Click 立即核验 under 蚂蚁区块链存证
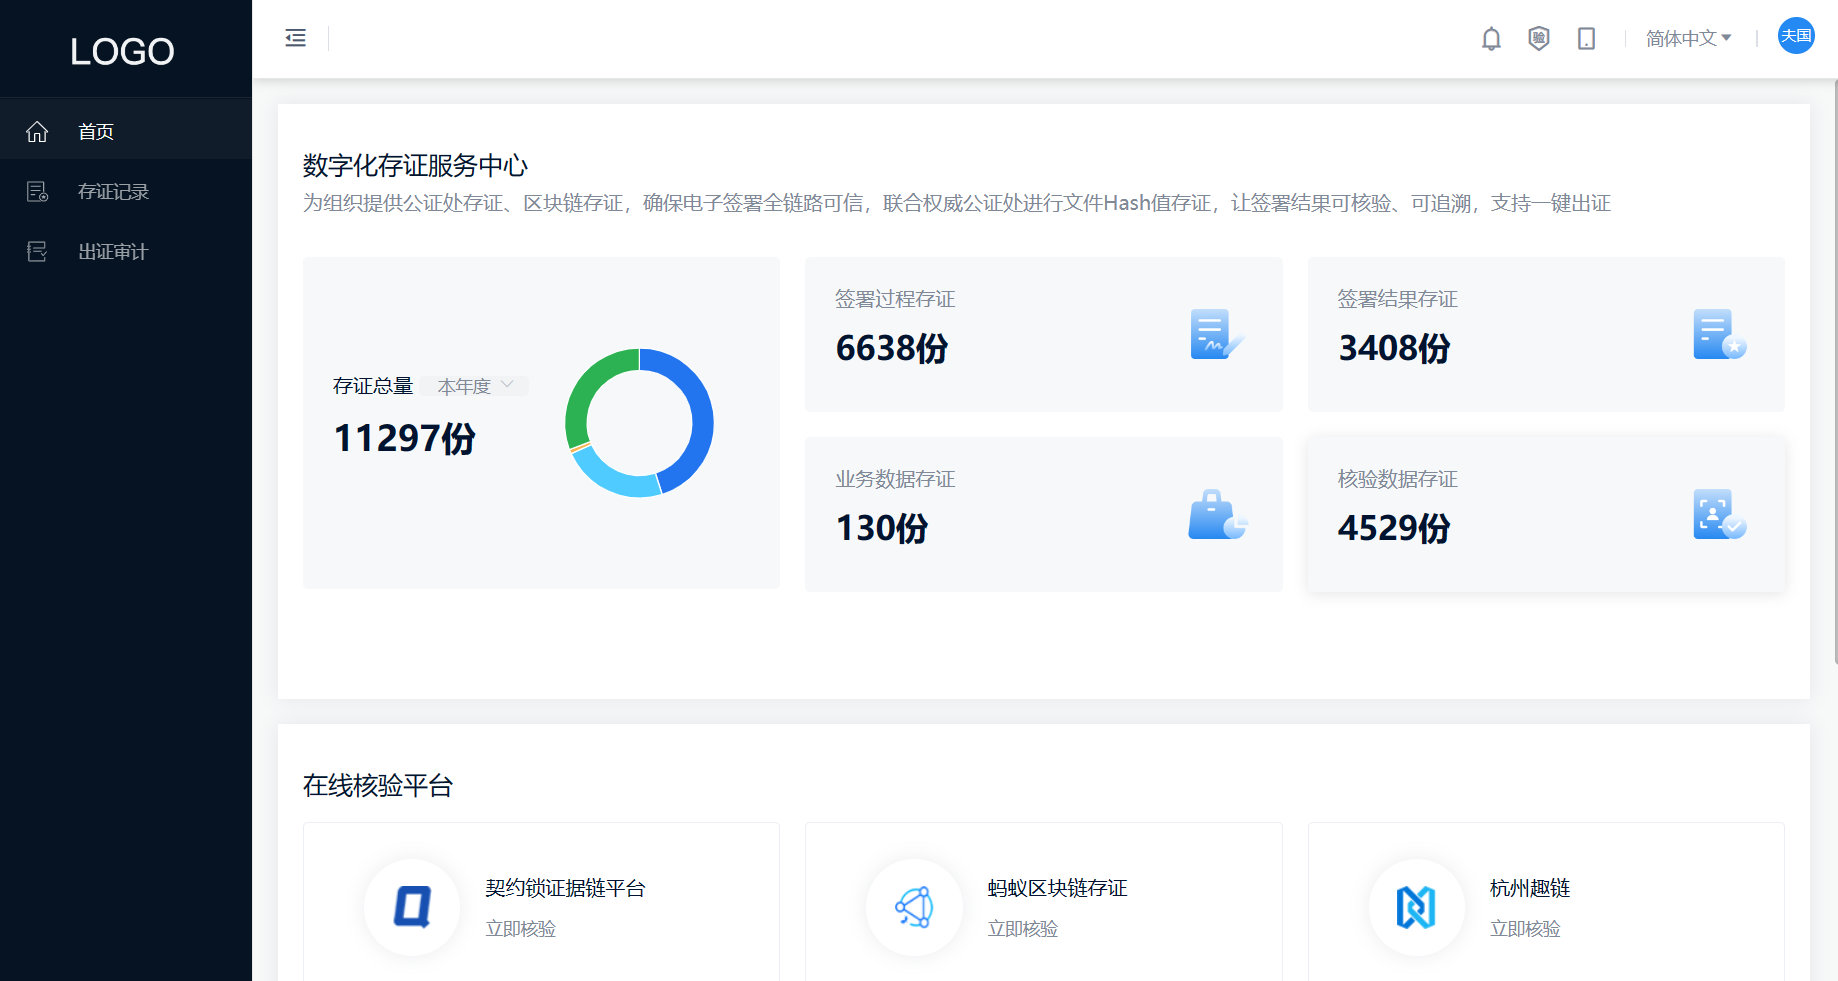1838x981 pixels. pos(1021,928)
